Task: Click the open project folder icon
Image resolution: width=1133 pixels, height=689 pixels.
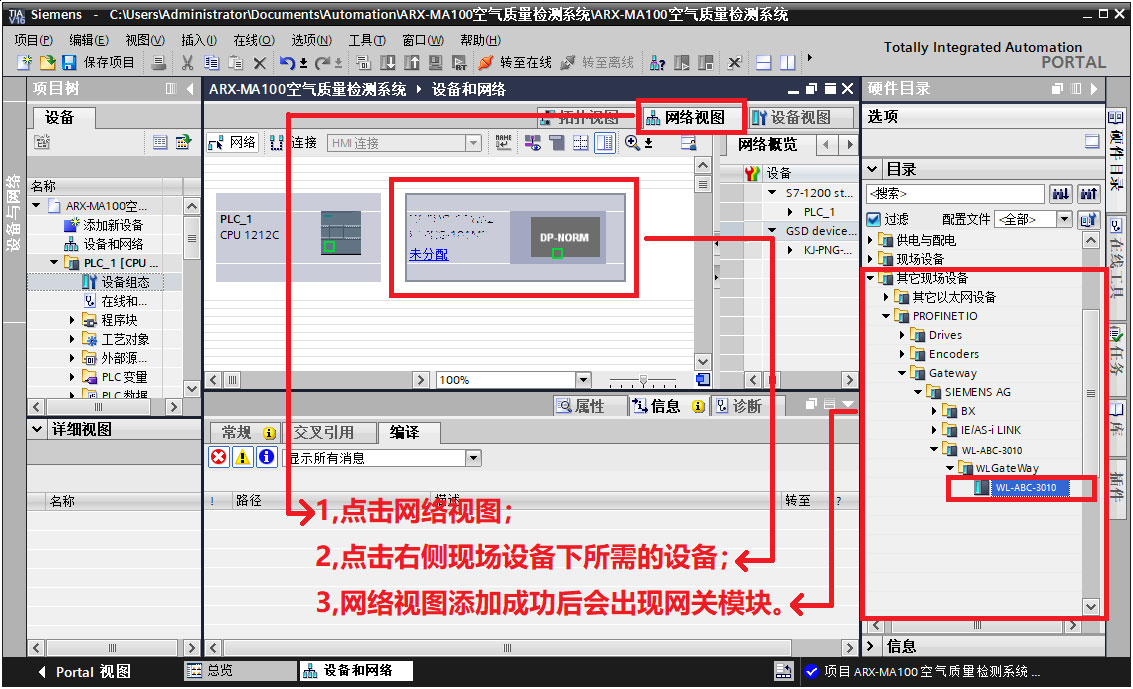Action: (x=47, y=63)
